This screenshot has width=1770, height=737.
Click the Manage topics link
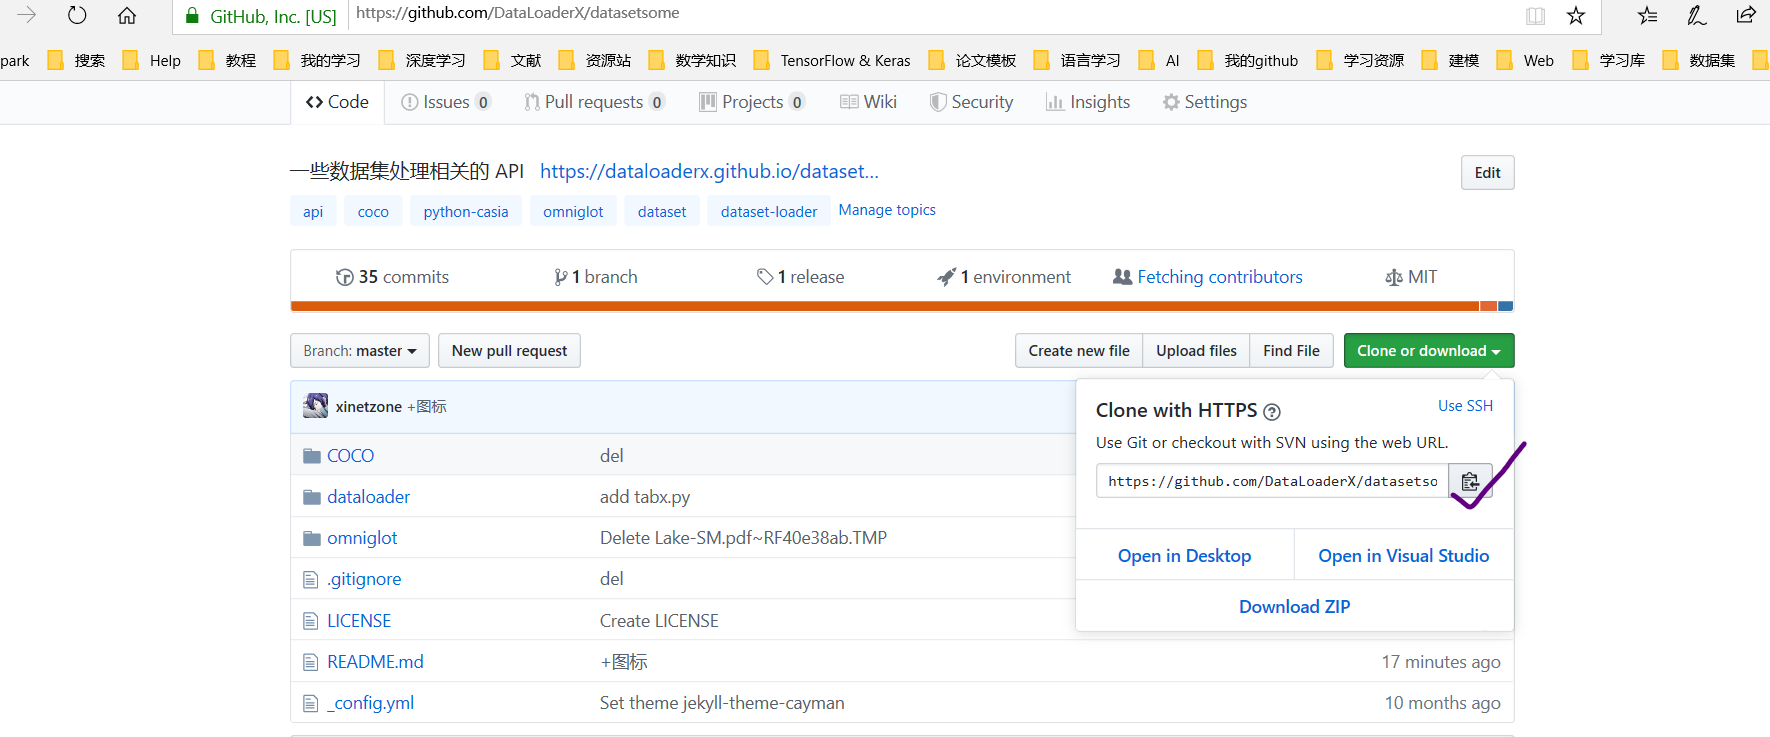click(887, 210)
